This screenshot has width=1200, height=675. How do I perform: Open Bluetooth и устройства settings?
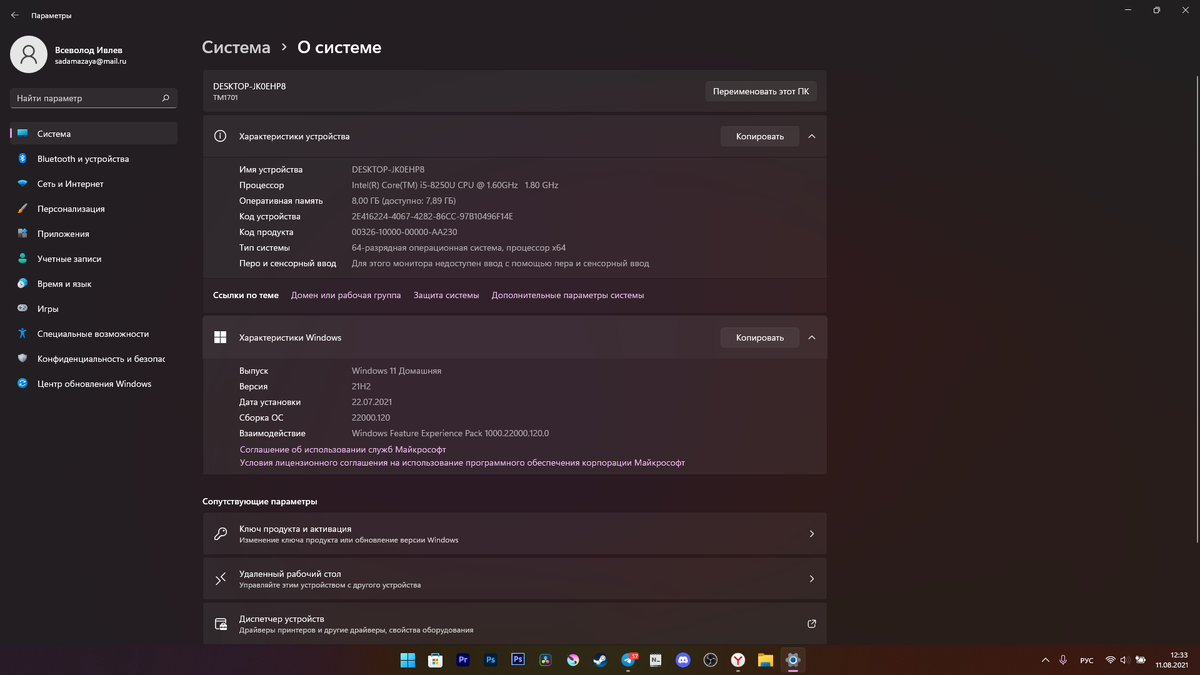point(93,158)
